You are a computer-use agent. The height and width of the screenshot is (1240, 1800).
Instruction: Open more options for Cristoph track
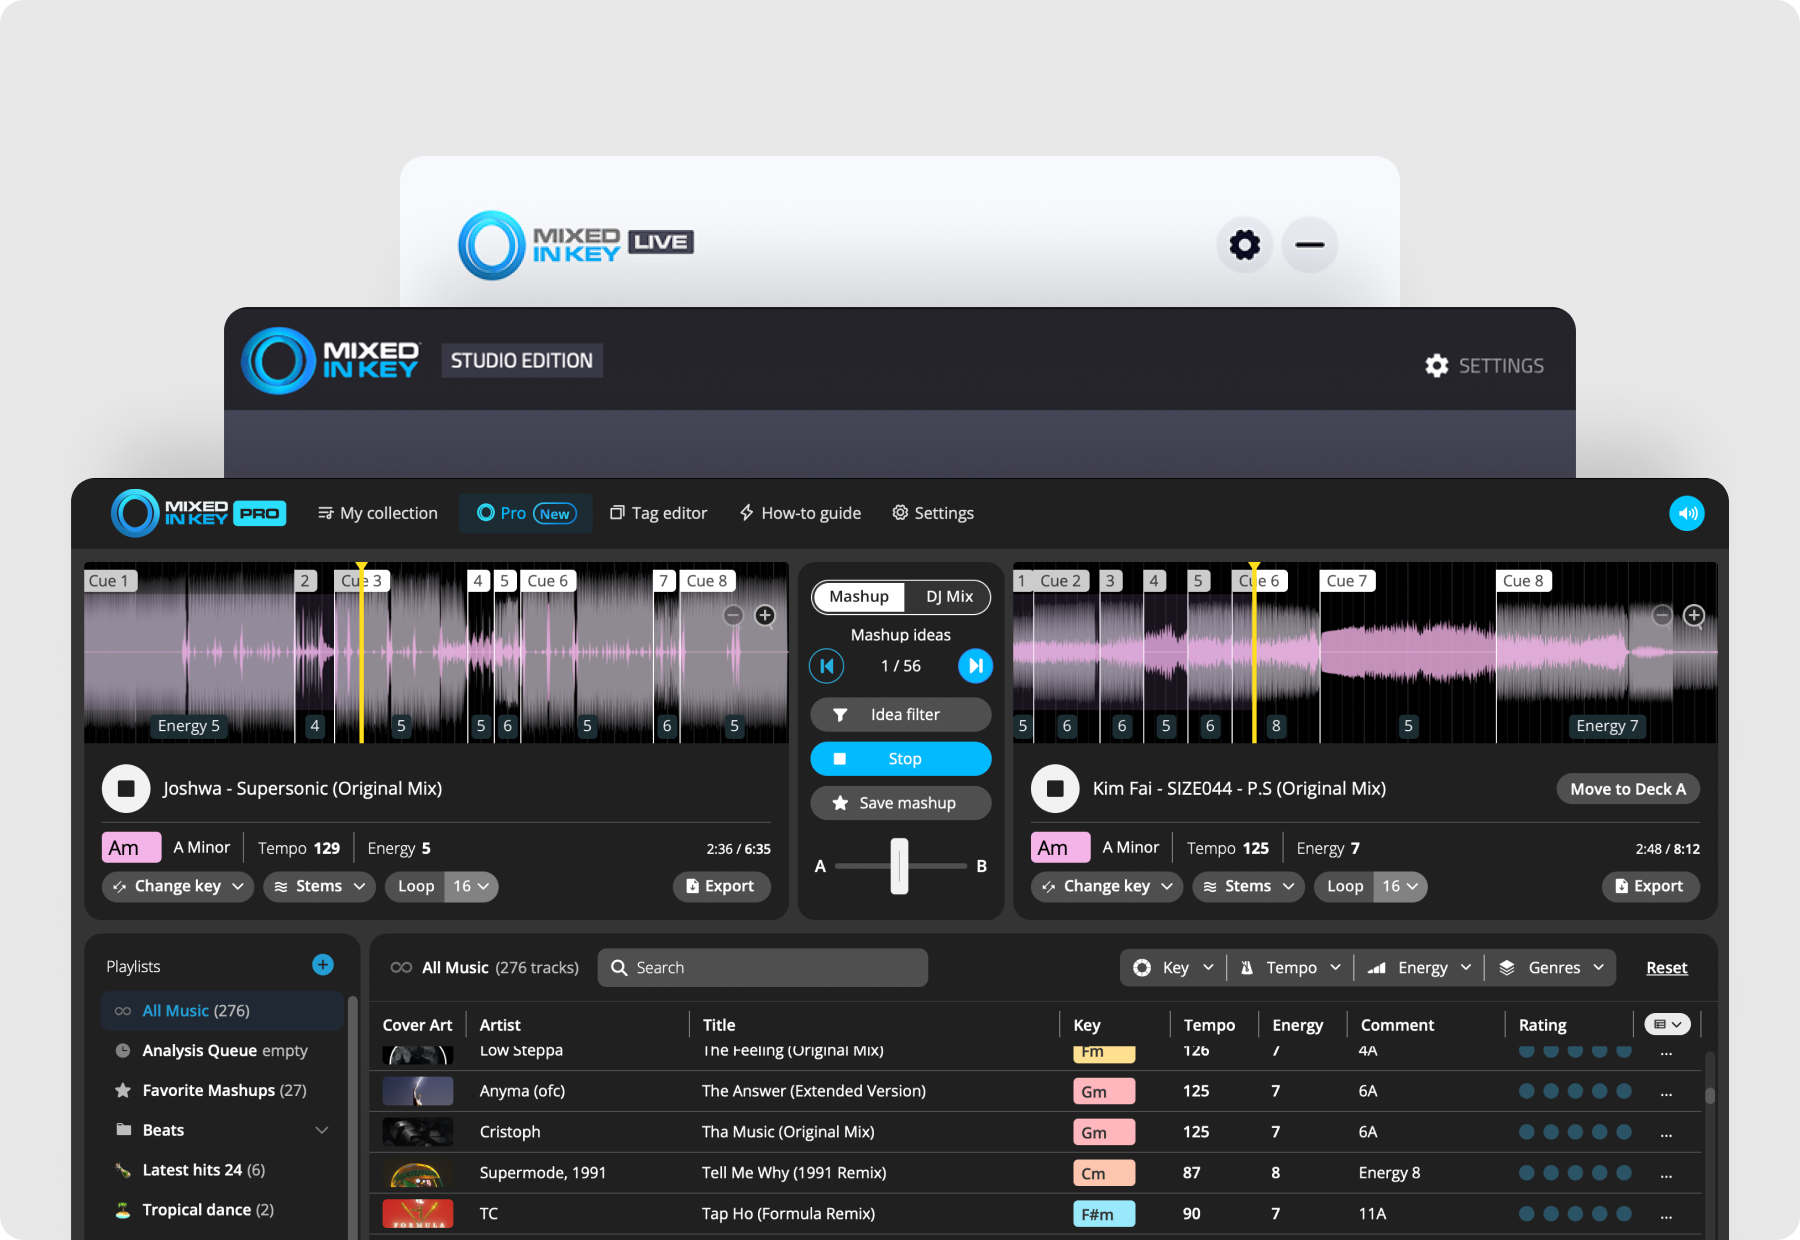pos(1666,1133)
